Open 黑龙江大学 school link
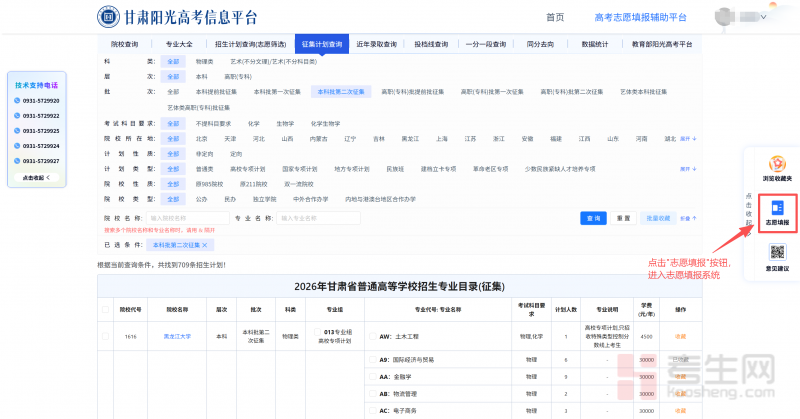 [177, 337]
